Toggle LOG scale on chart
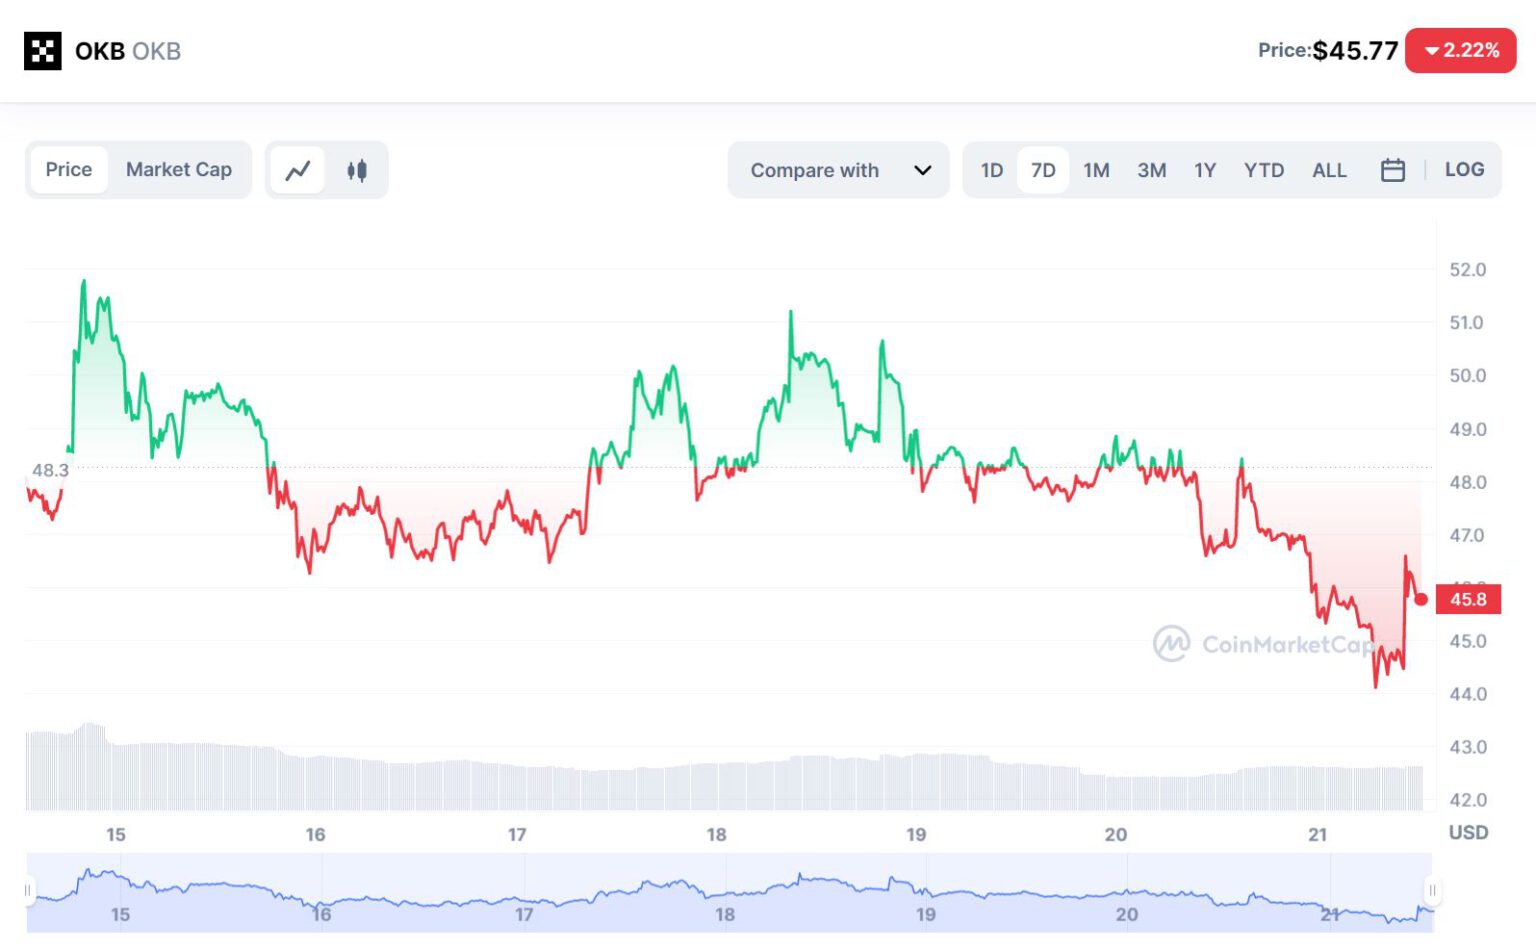Image resolution: width=1536 pixels, height=950 pixels. pos(1464,170)
